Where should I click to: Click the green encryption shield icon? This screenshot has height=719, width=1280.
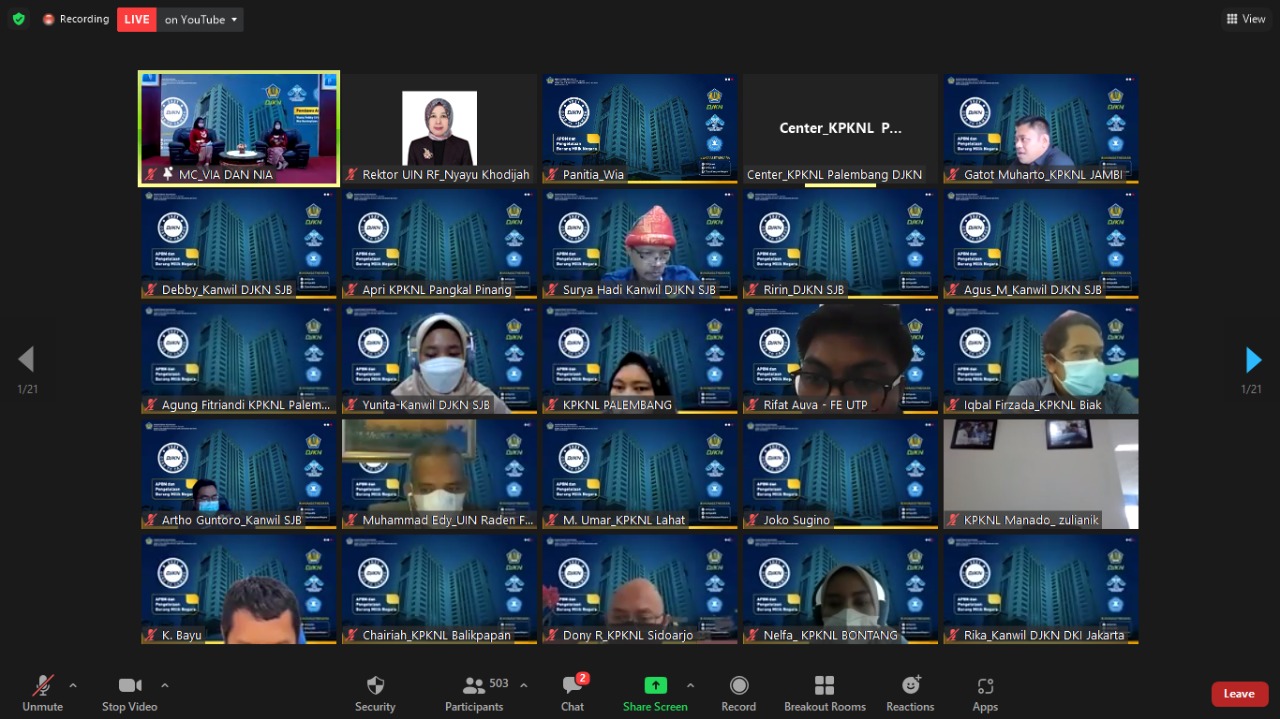click(18, 19)
